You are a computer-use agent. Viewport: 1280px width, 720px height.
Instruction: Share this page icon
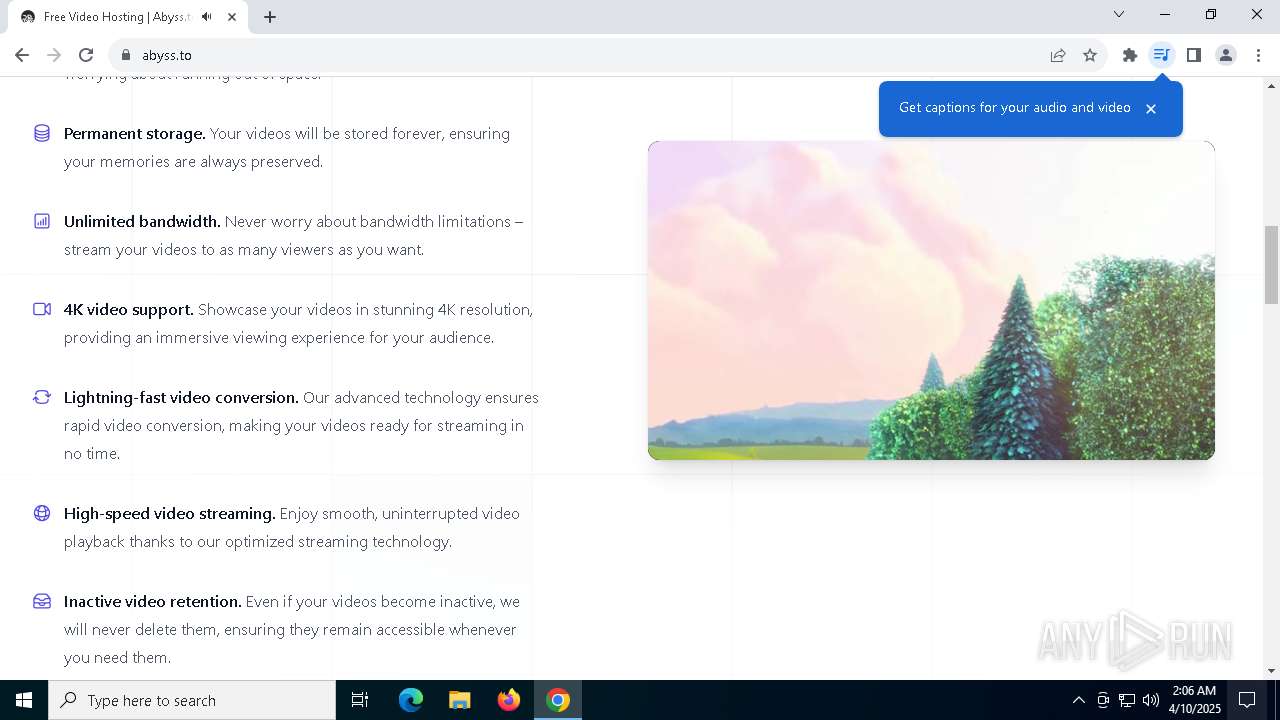click(x=1058, y=55)
